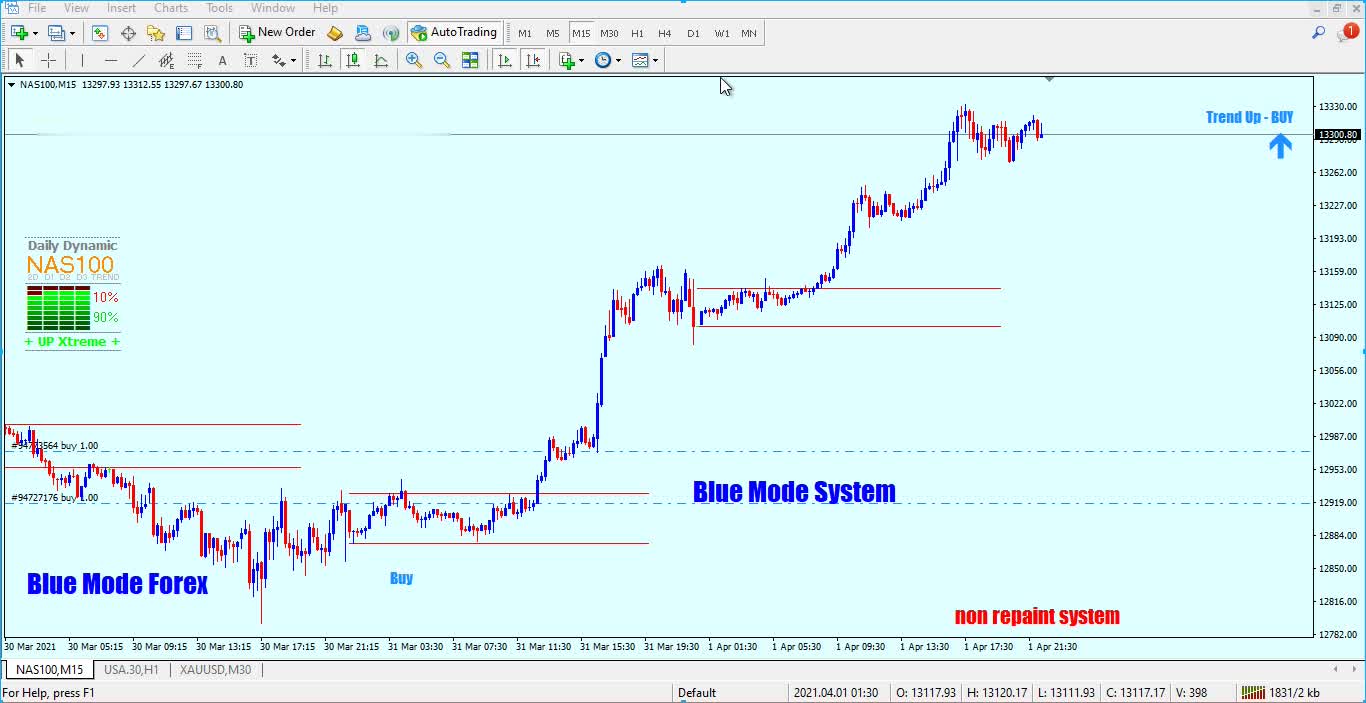
Task: Set timeframe to MN
Action: pyautogui.click(x=749, y=33)
